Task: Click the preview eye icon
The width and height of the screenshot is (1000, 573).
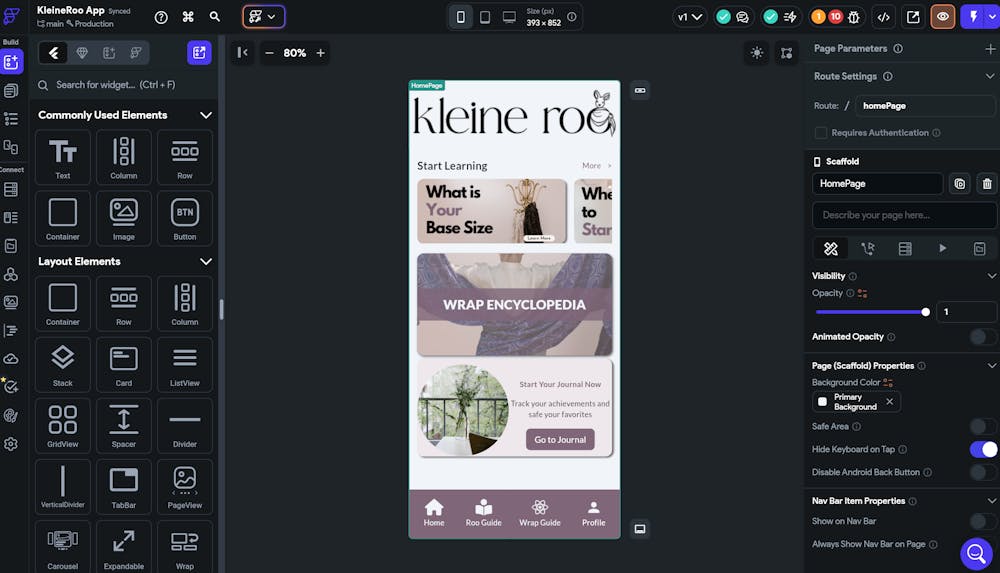Action: point(942,17)
